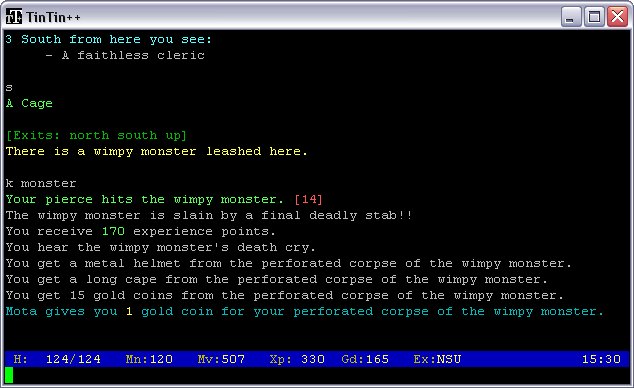Click the '[Exits: north south up]' line
Screen dimensions: 634x388
(x=96, y=135)
